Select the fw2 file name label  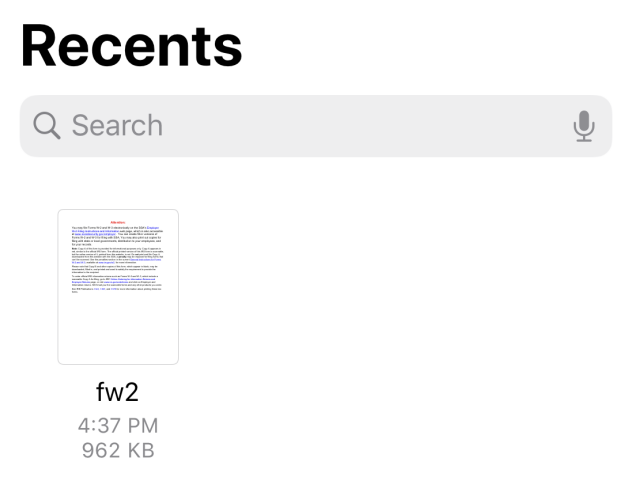coord(118,392)
